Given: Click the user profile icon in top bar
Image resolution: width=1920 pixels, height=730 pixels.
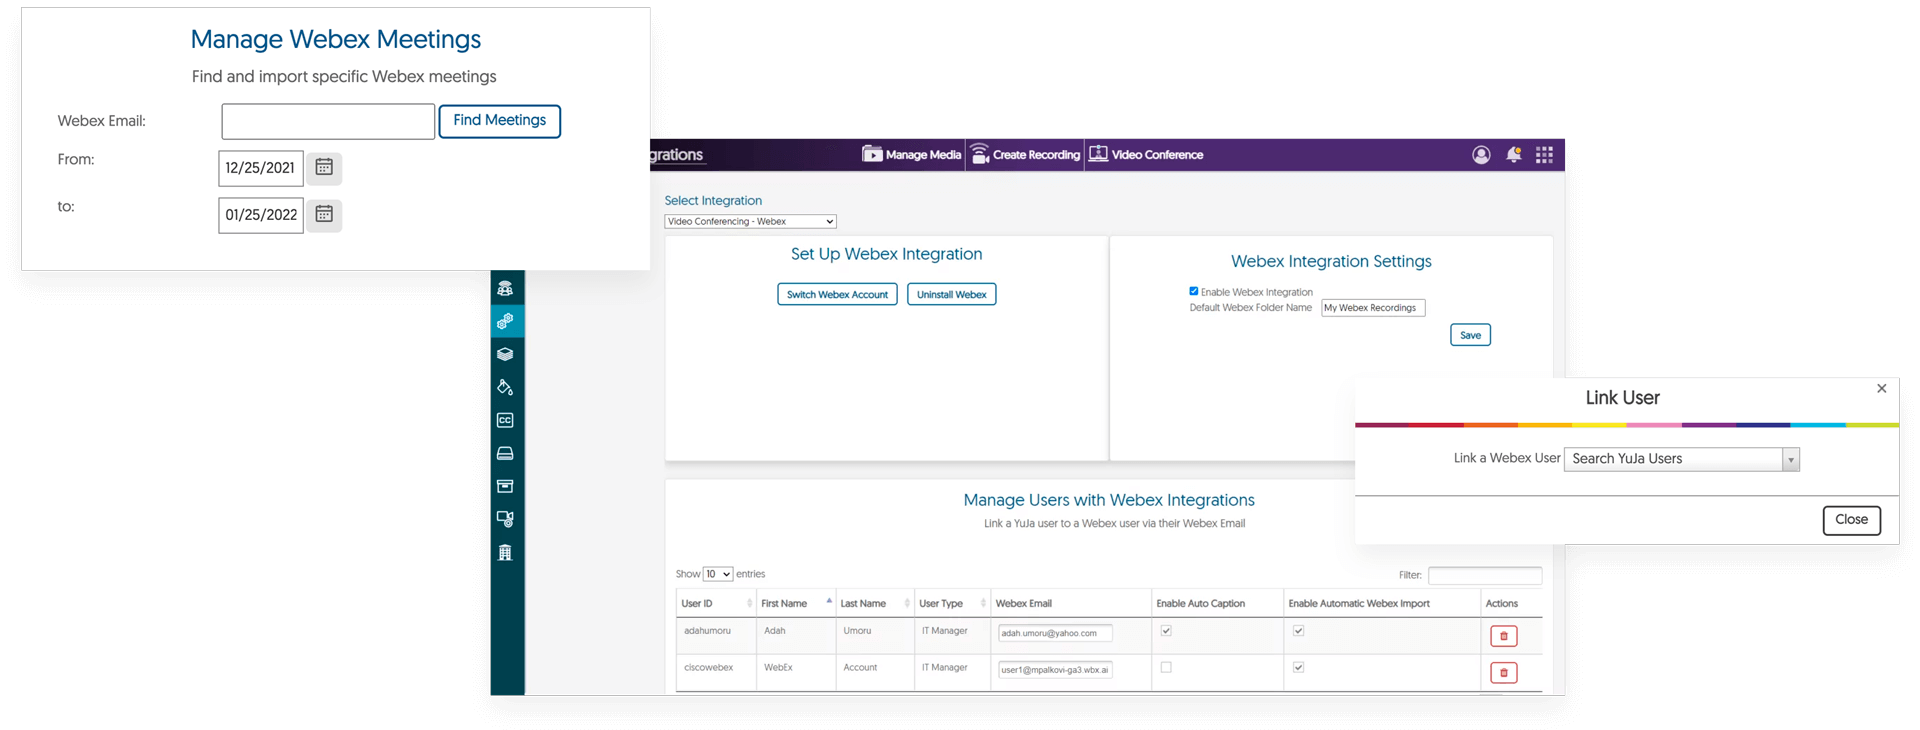Looking at the screenshot, I should [x=1481, y=155].
